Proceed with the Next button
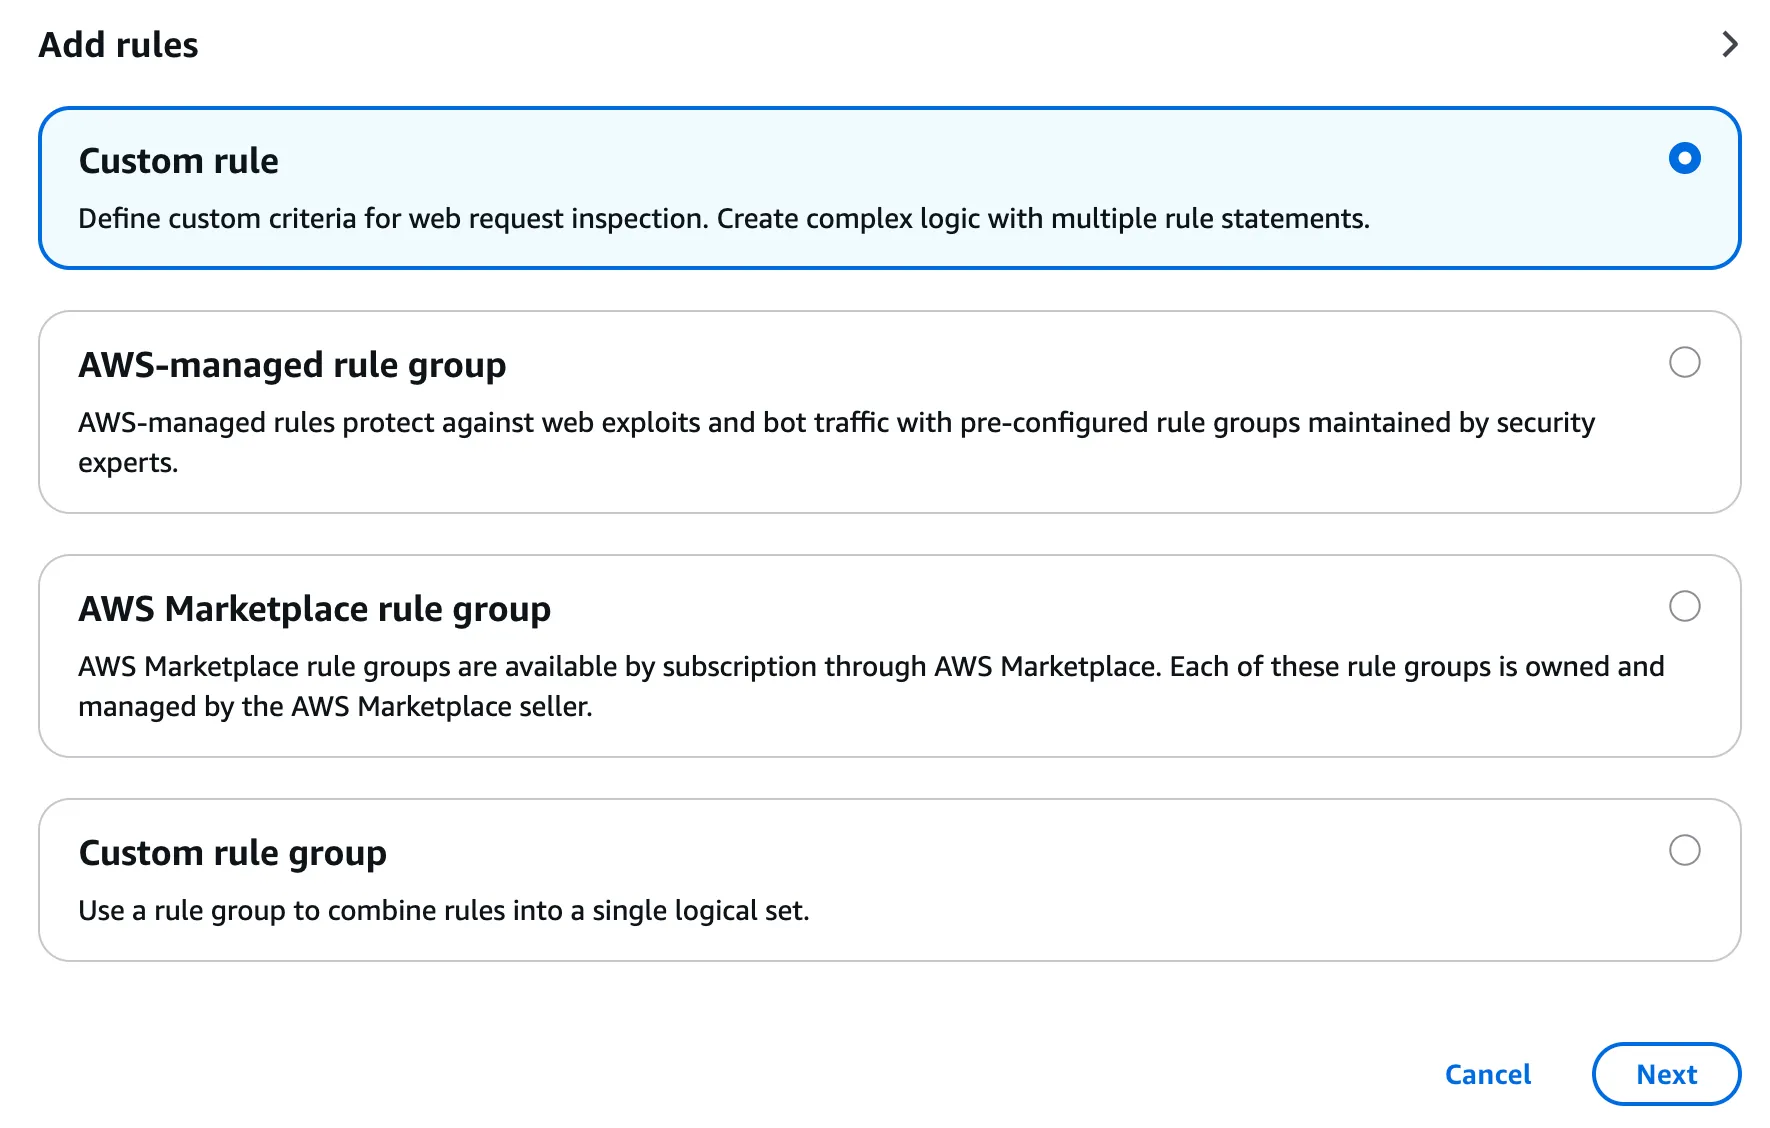Viewport: 1770px width, 1128px height. tap(1666, 1074)
